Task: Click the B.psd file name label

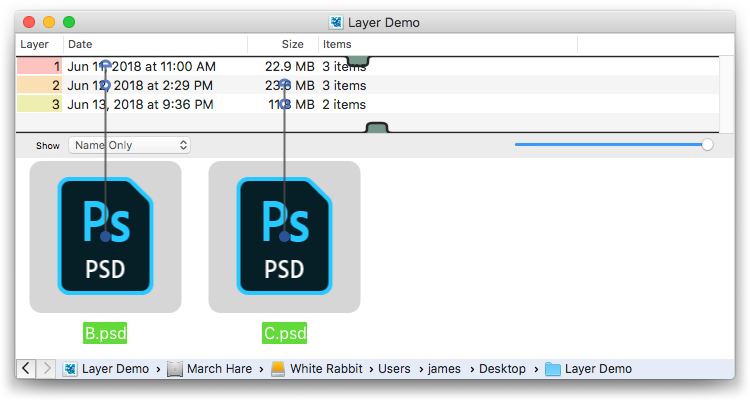Action: (105, 333)
